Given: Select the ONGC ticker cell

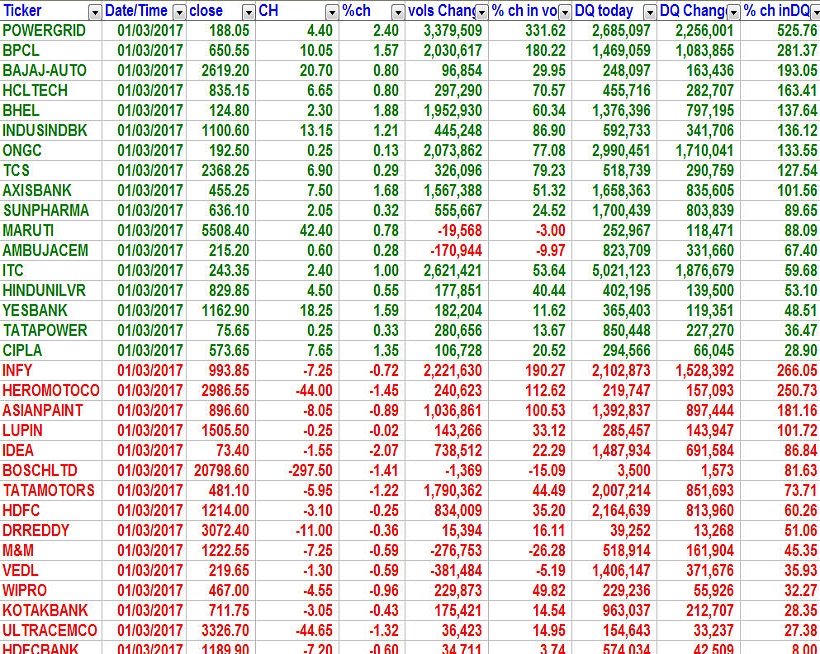Looking at the screenshot, I should pyautogui.click(x=51, y=151).
